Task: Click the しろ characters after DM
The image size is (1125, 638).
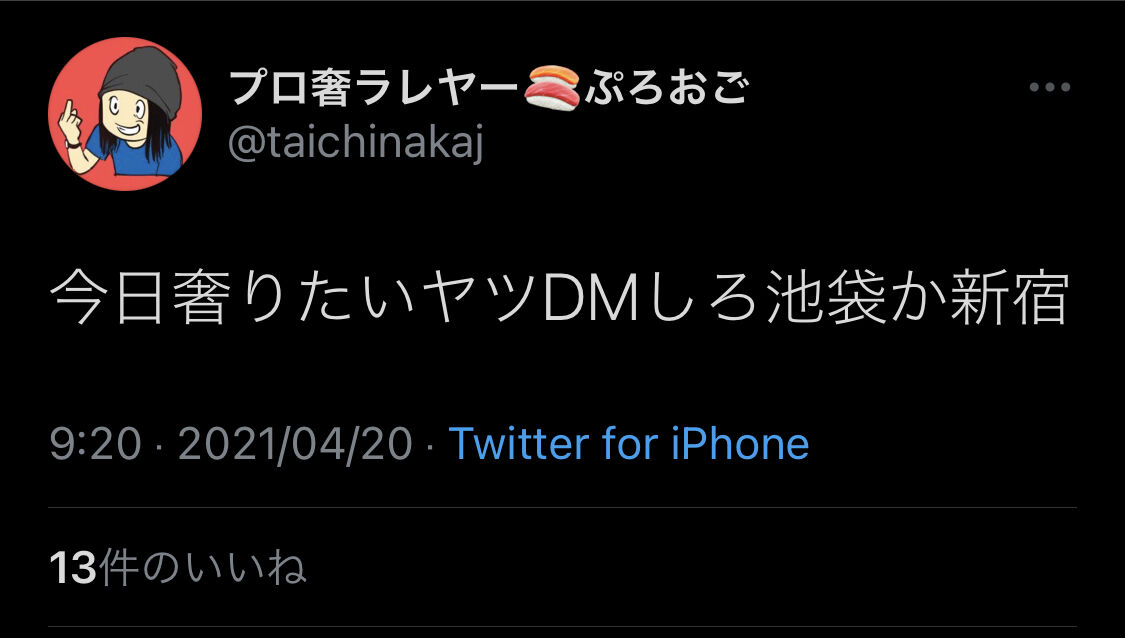Action: (x=701, y=298)
